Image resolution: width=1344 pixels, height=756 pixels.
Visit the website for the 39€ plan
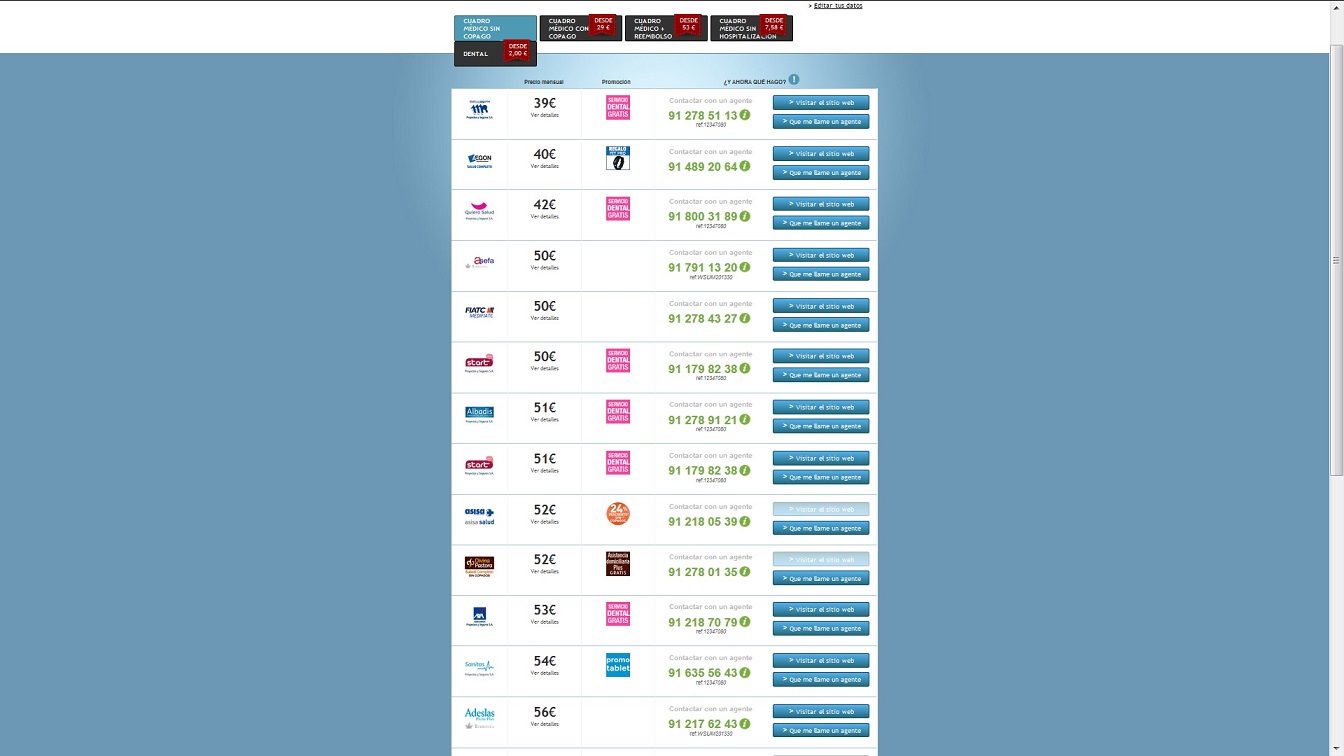[821, 102]
